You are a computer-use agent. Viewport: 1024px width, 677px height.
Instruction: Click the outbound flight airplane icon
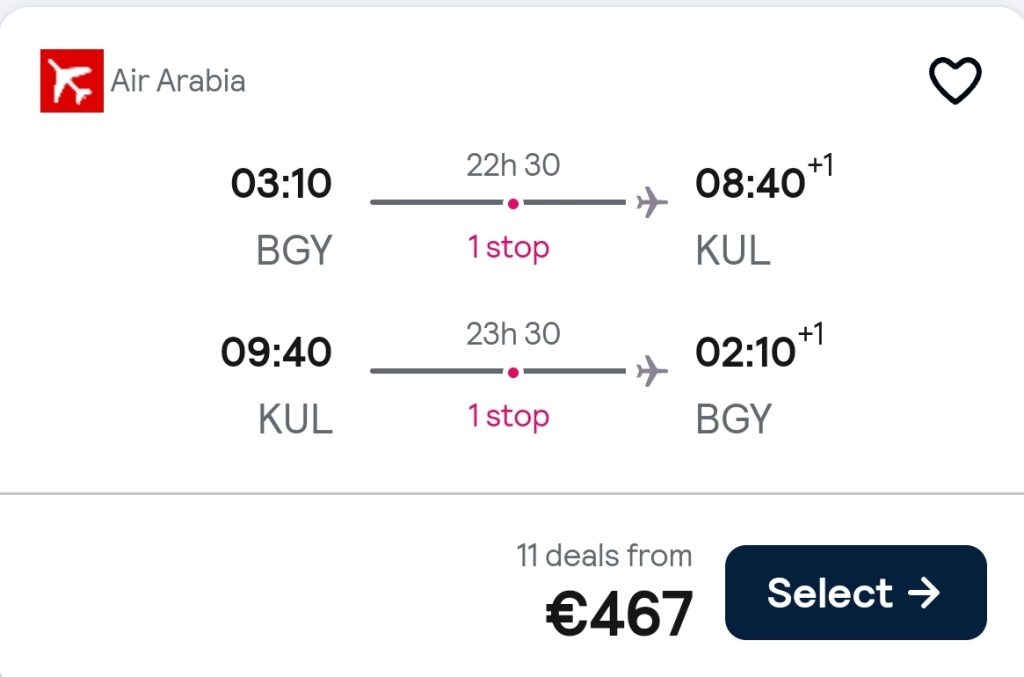point(652,202)
